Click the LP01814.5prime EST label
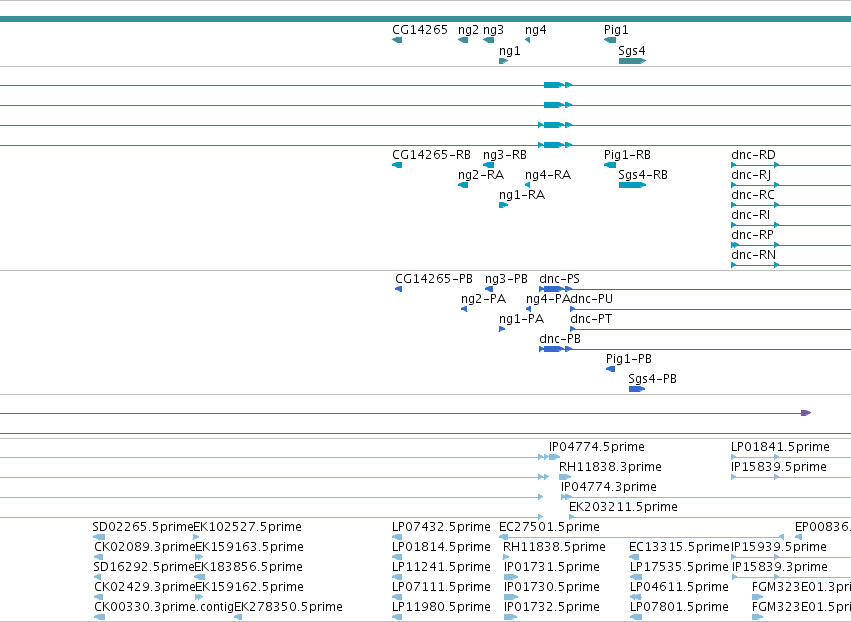 (441, 547)
